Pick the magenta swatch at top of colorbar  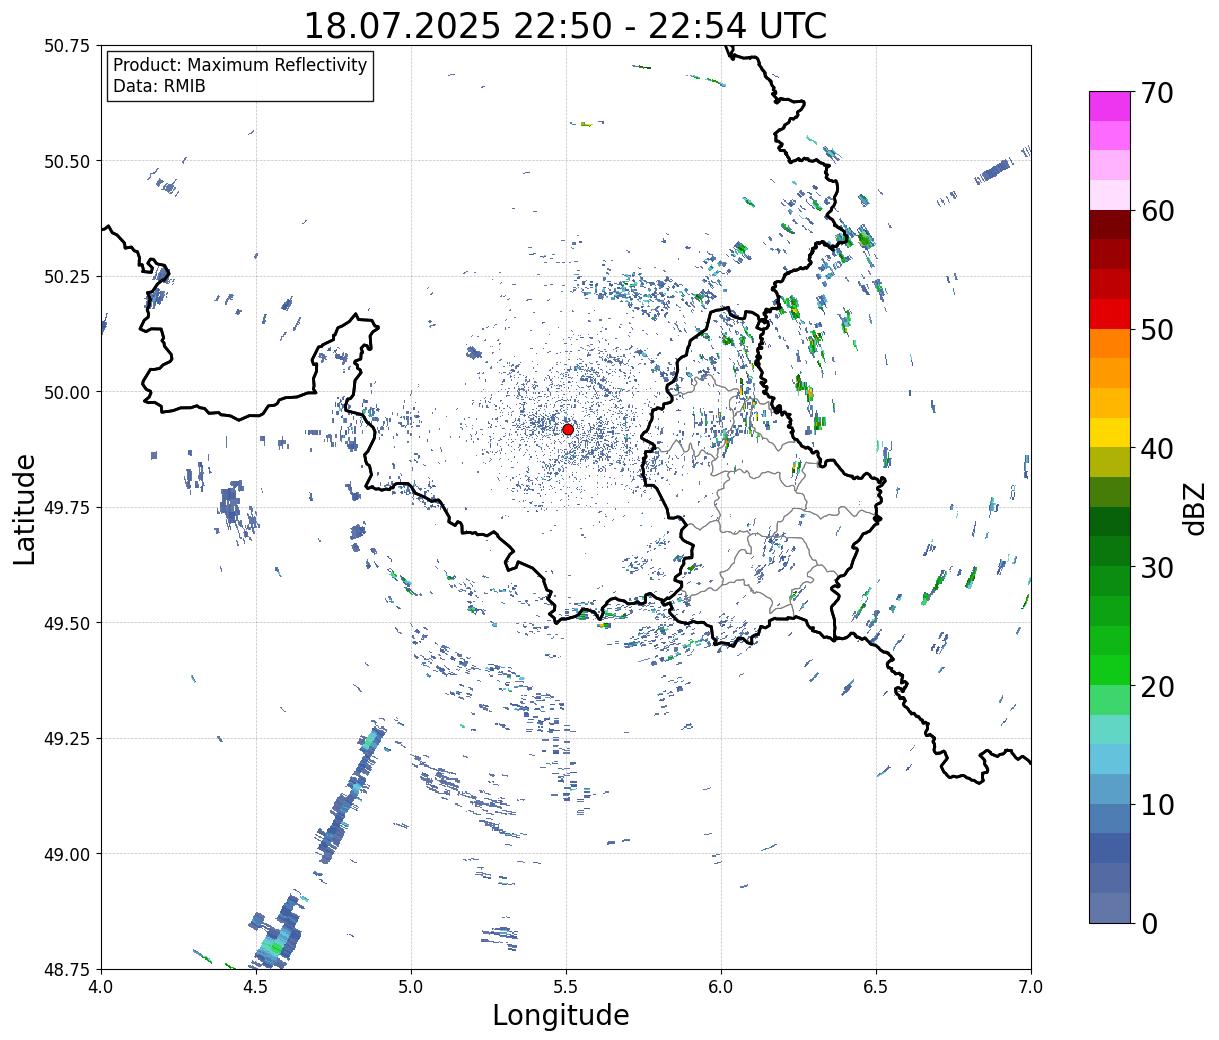1110,106
